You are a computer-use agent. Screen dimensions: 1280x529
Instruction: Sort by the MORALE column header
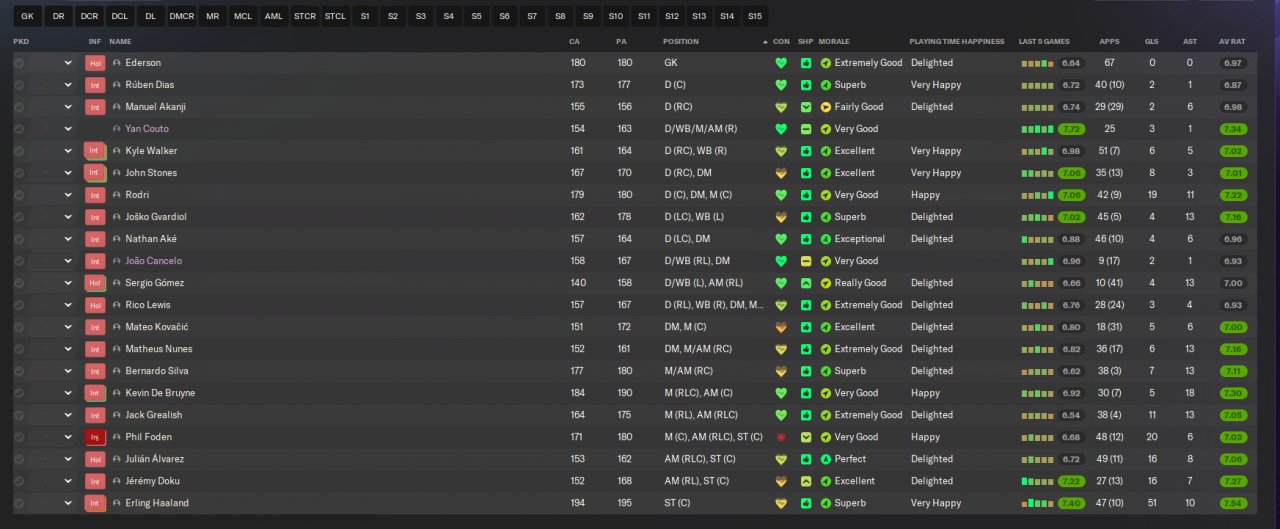[834, 42]
